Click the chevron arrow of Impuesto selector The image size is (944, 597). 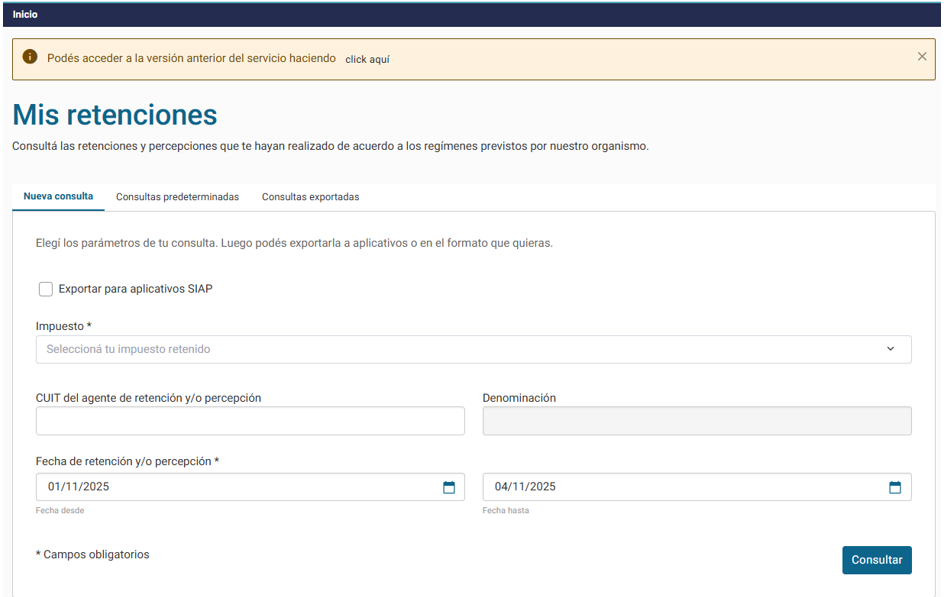[890, 349]
